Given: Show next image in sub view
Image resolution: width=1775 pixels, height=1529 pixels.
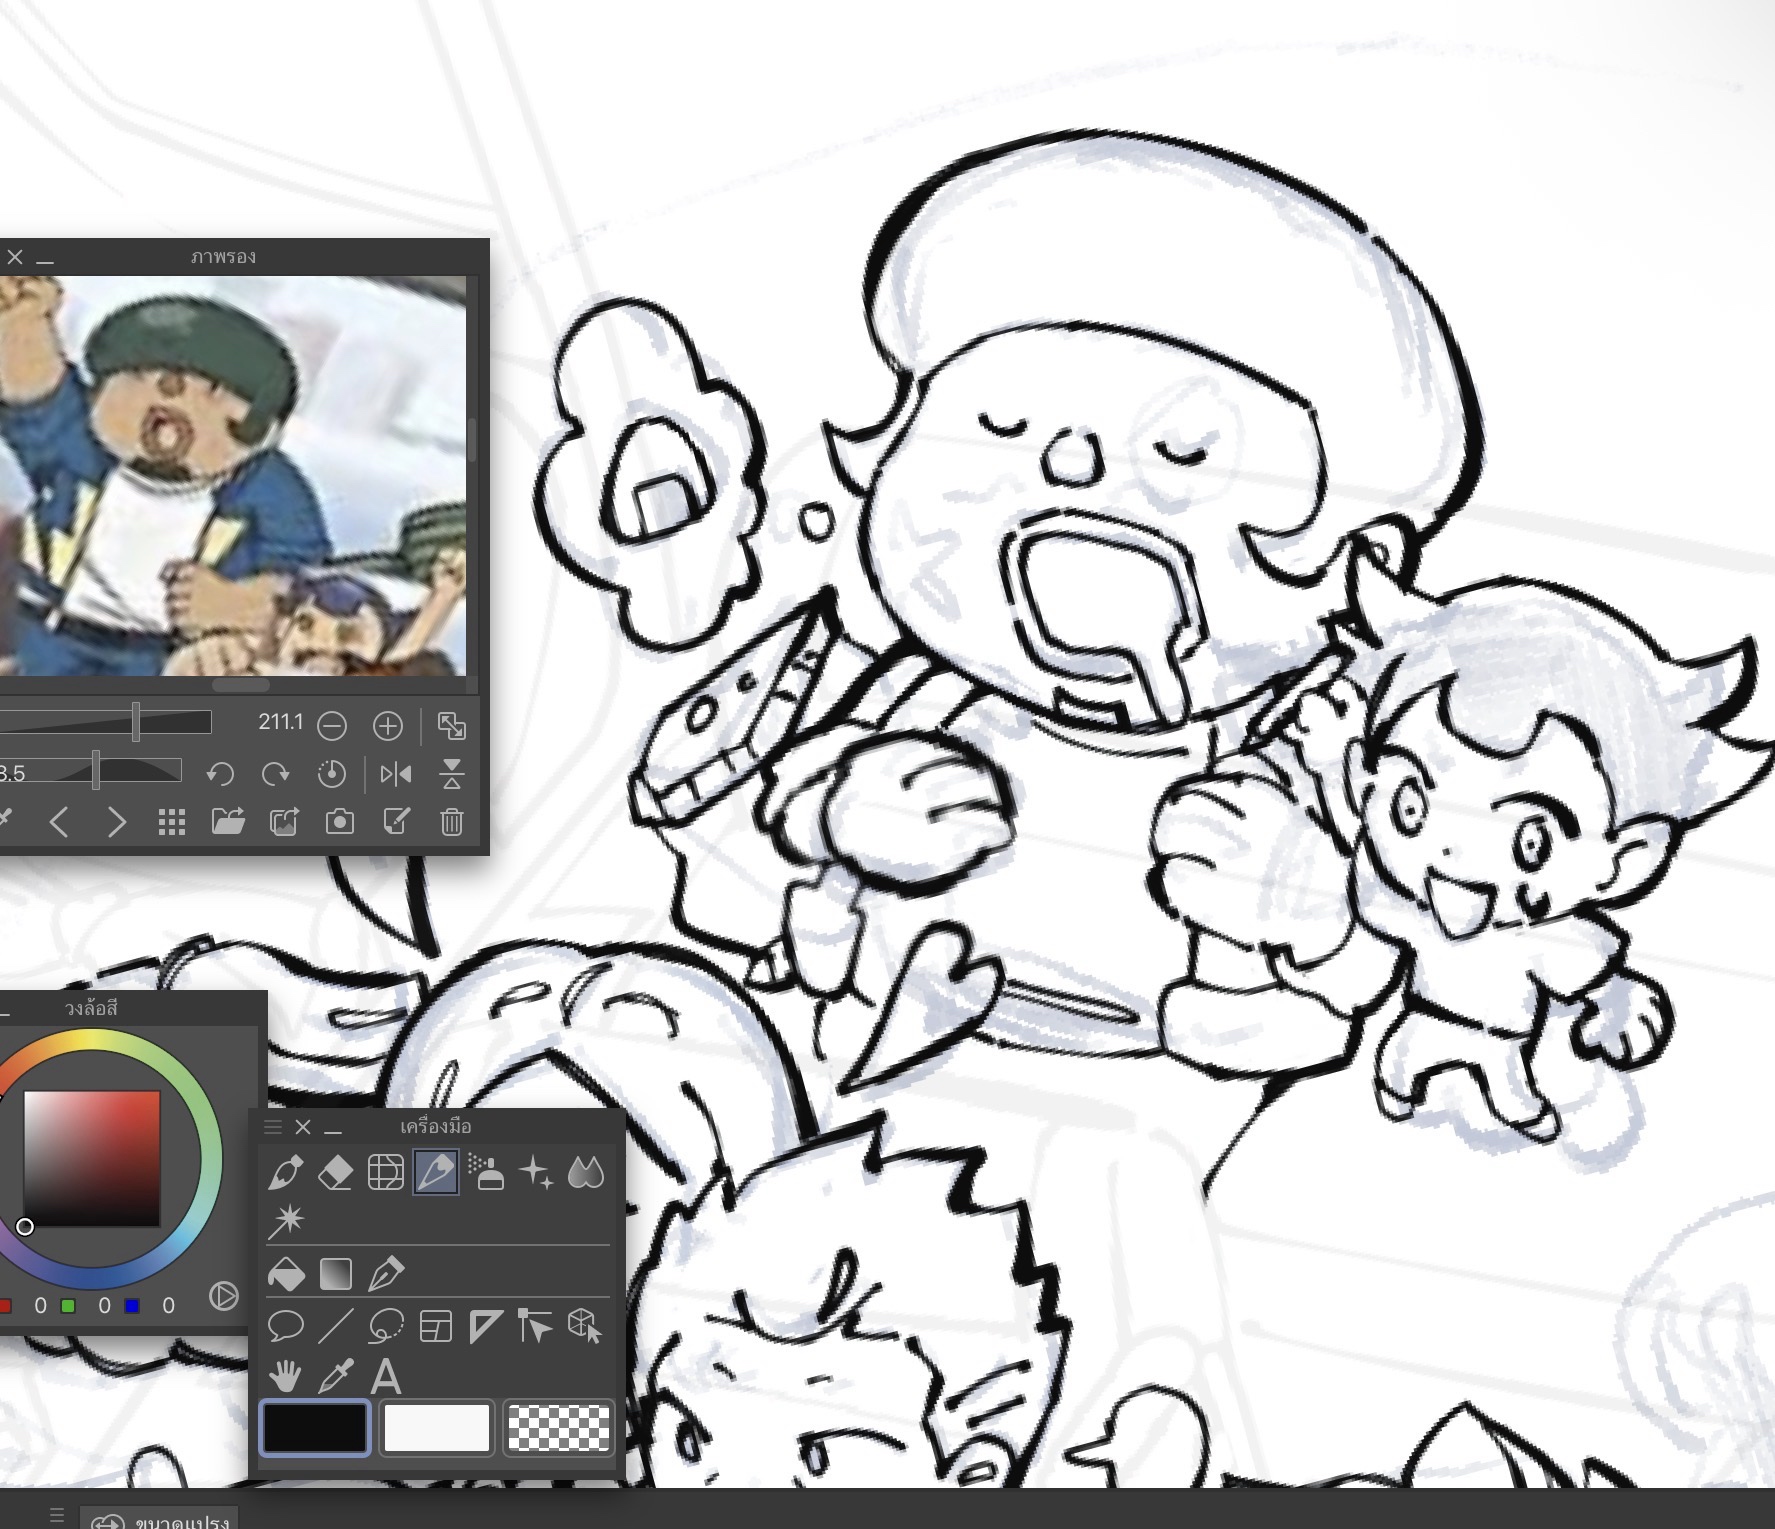Looking at the screenshot, I should point(117,823).
